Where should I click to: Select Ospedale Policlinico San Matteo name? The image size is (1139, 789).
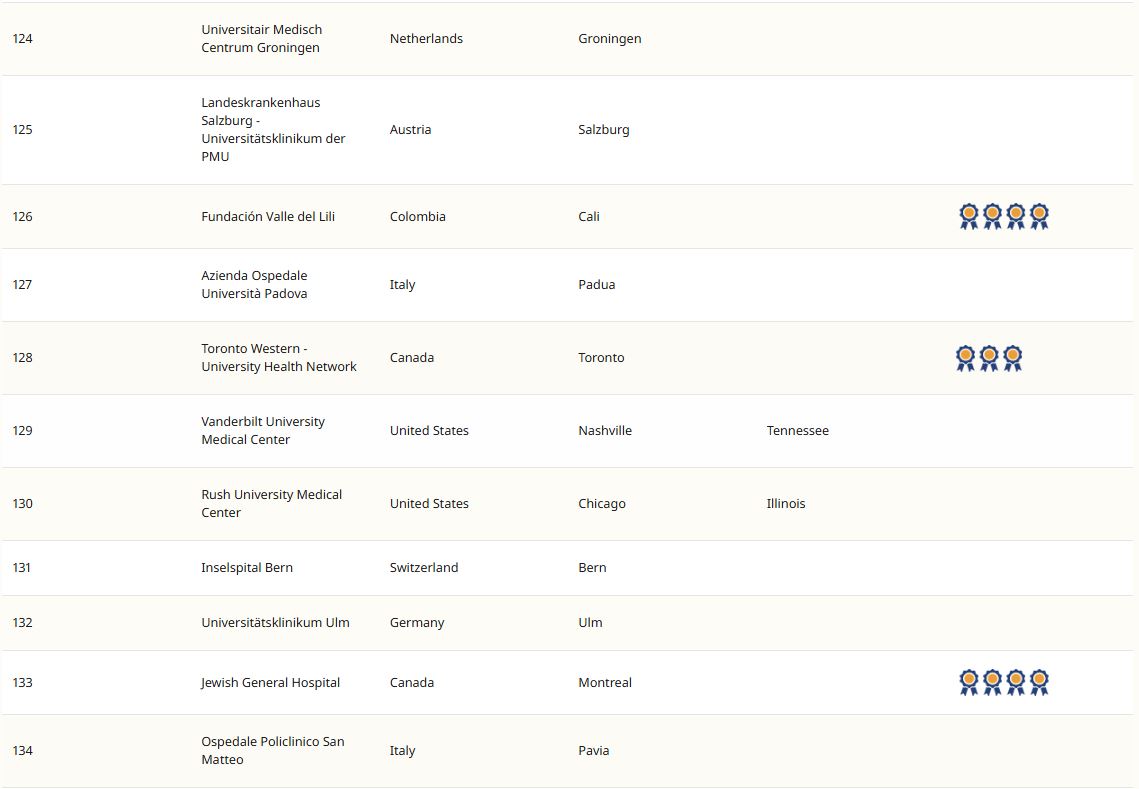272,751
